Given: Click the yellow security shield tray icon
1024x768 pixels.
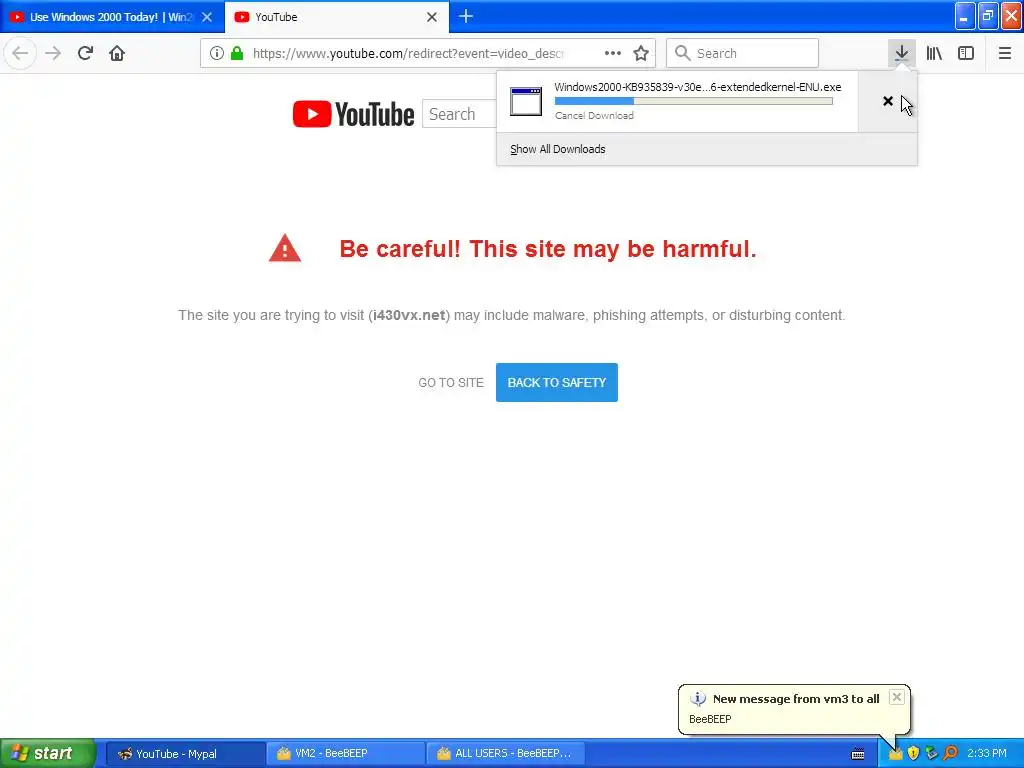Looking at the screenshot, I should click(913, 754).
